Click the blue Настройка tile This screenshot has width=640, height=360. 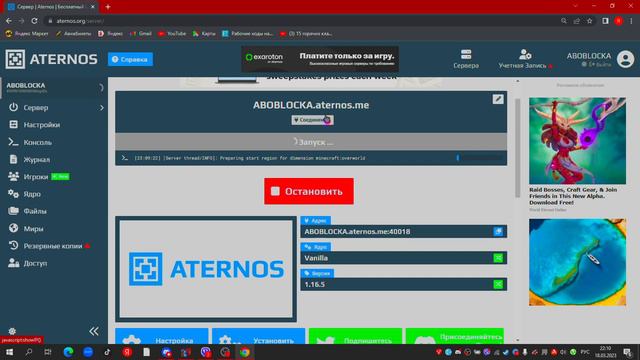[x=162, y=336]
